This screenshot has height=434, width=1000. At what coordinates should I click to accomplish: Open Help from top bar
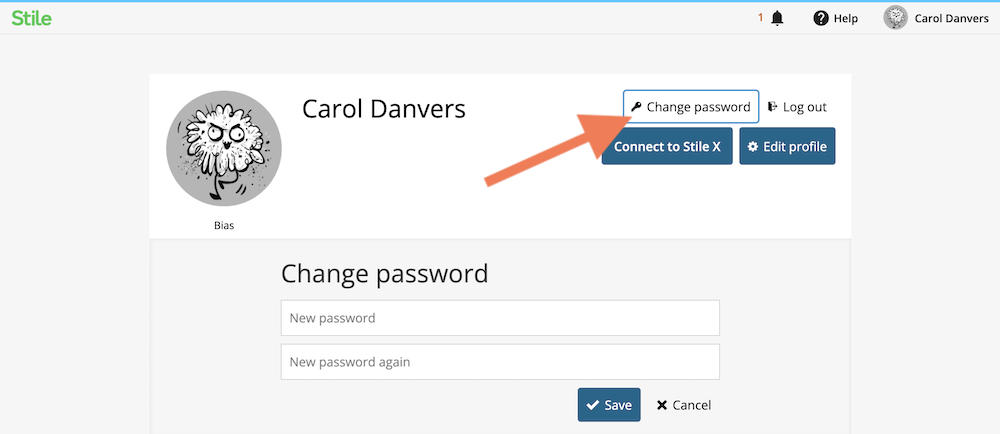(835, 18)
